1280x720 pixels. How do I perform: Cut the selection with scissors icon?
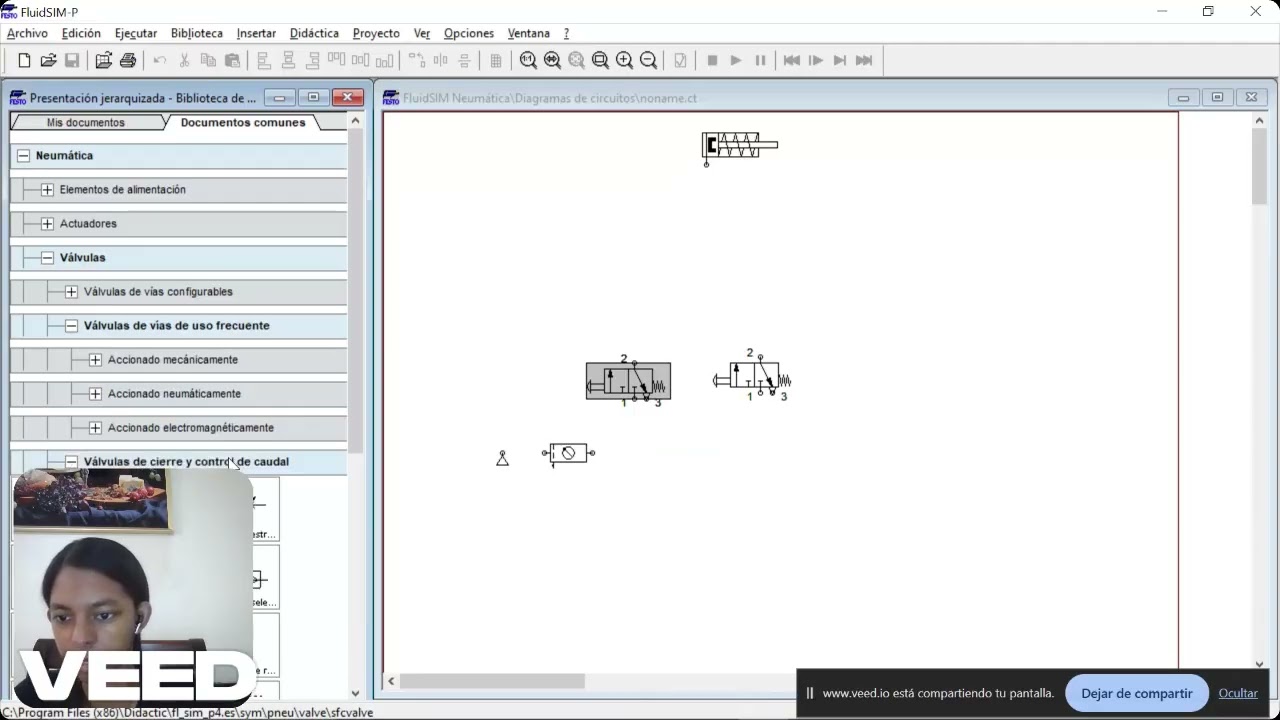[x=184, y=61]
